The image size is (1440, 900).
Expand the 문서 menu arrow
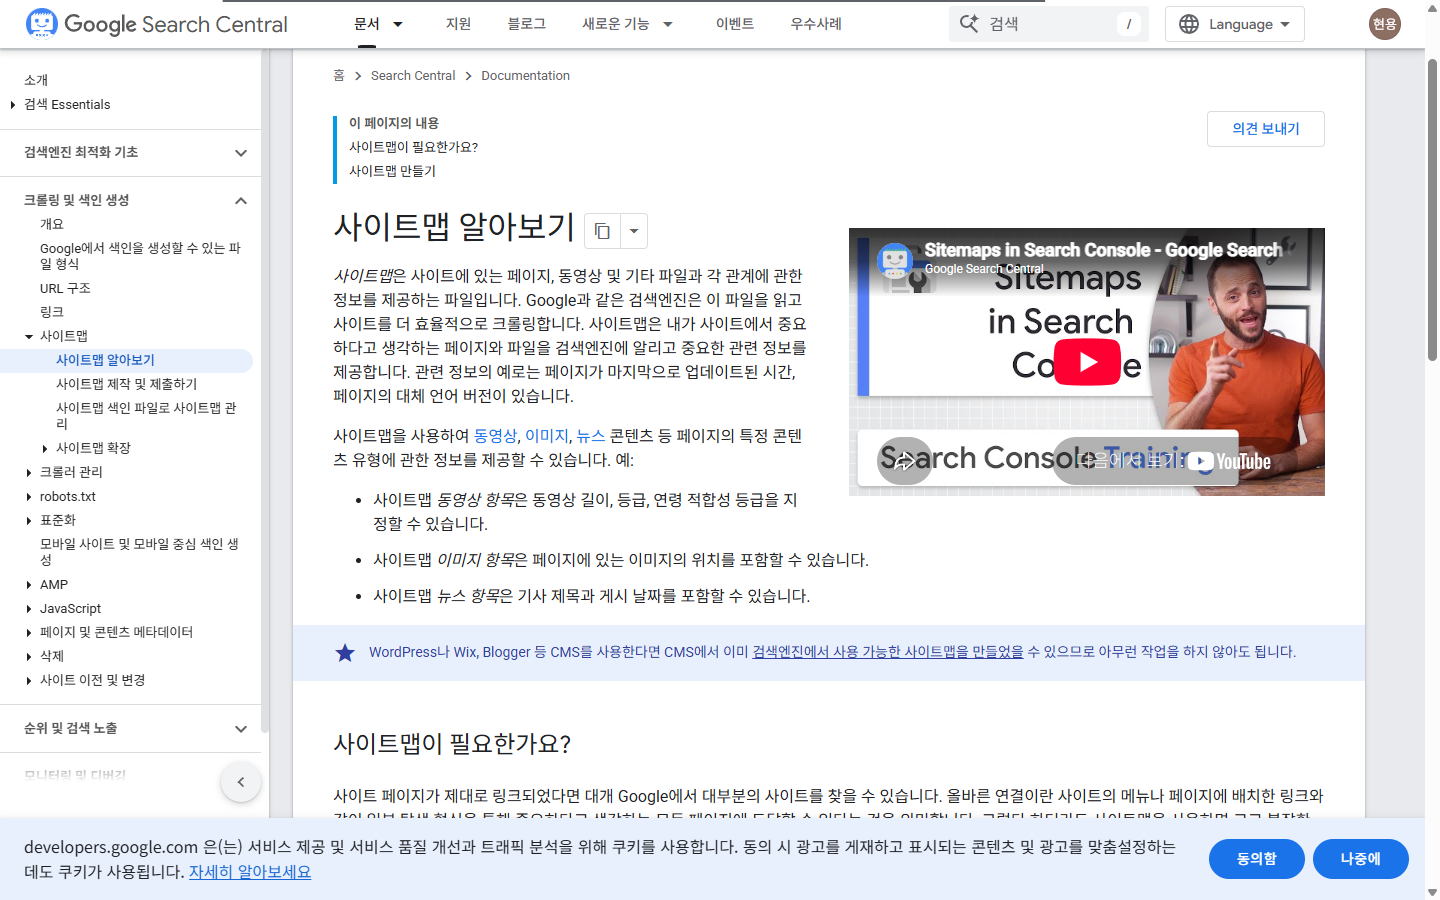pos(398,24)
